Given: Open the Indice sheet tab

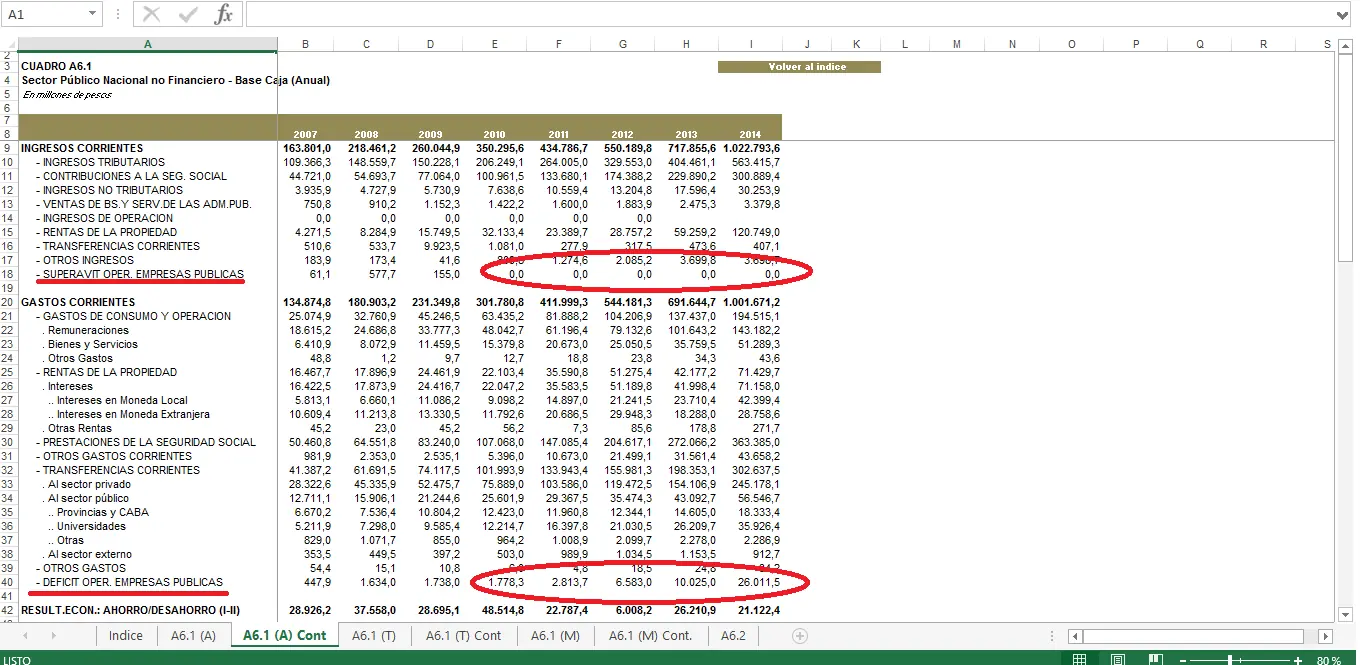Looking at the screenshot, I should 126,636.
